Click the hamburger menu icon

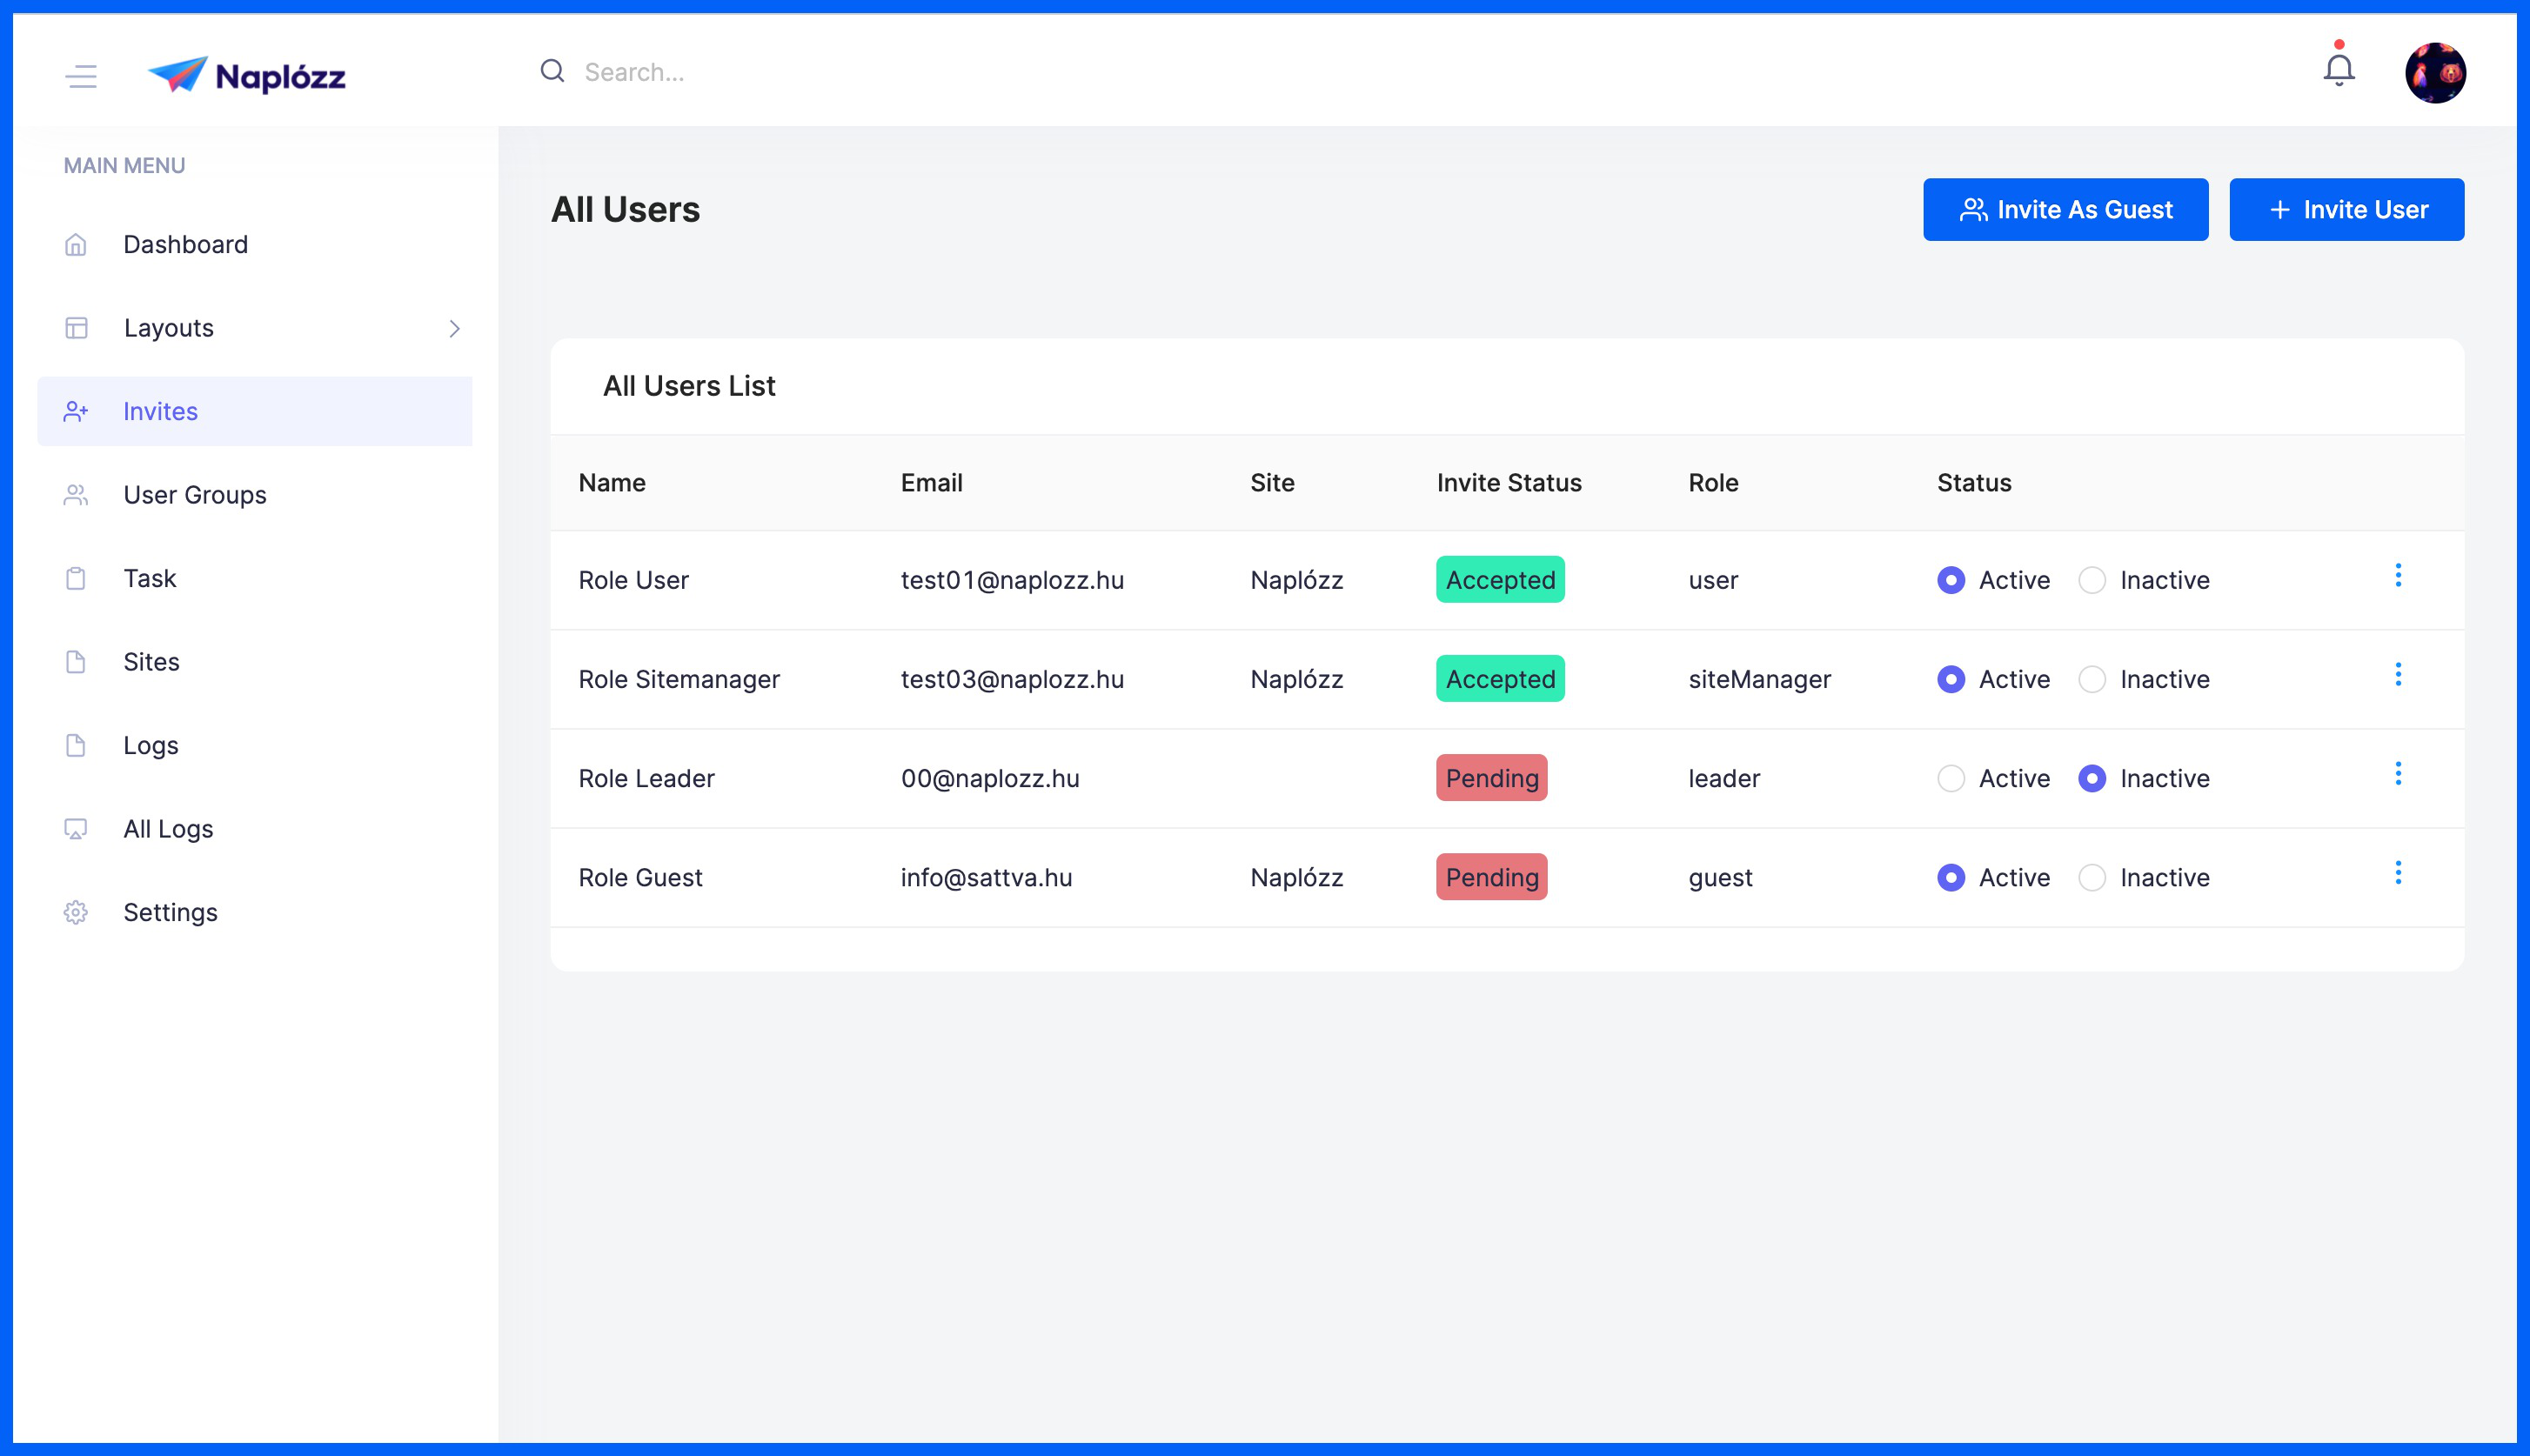coord(81,76)
